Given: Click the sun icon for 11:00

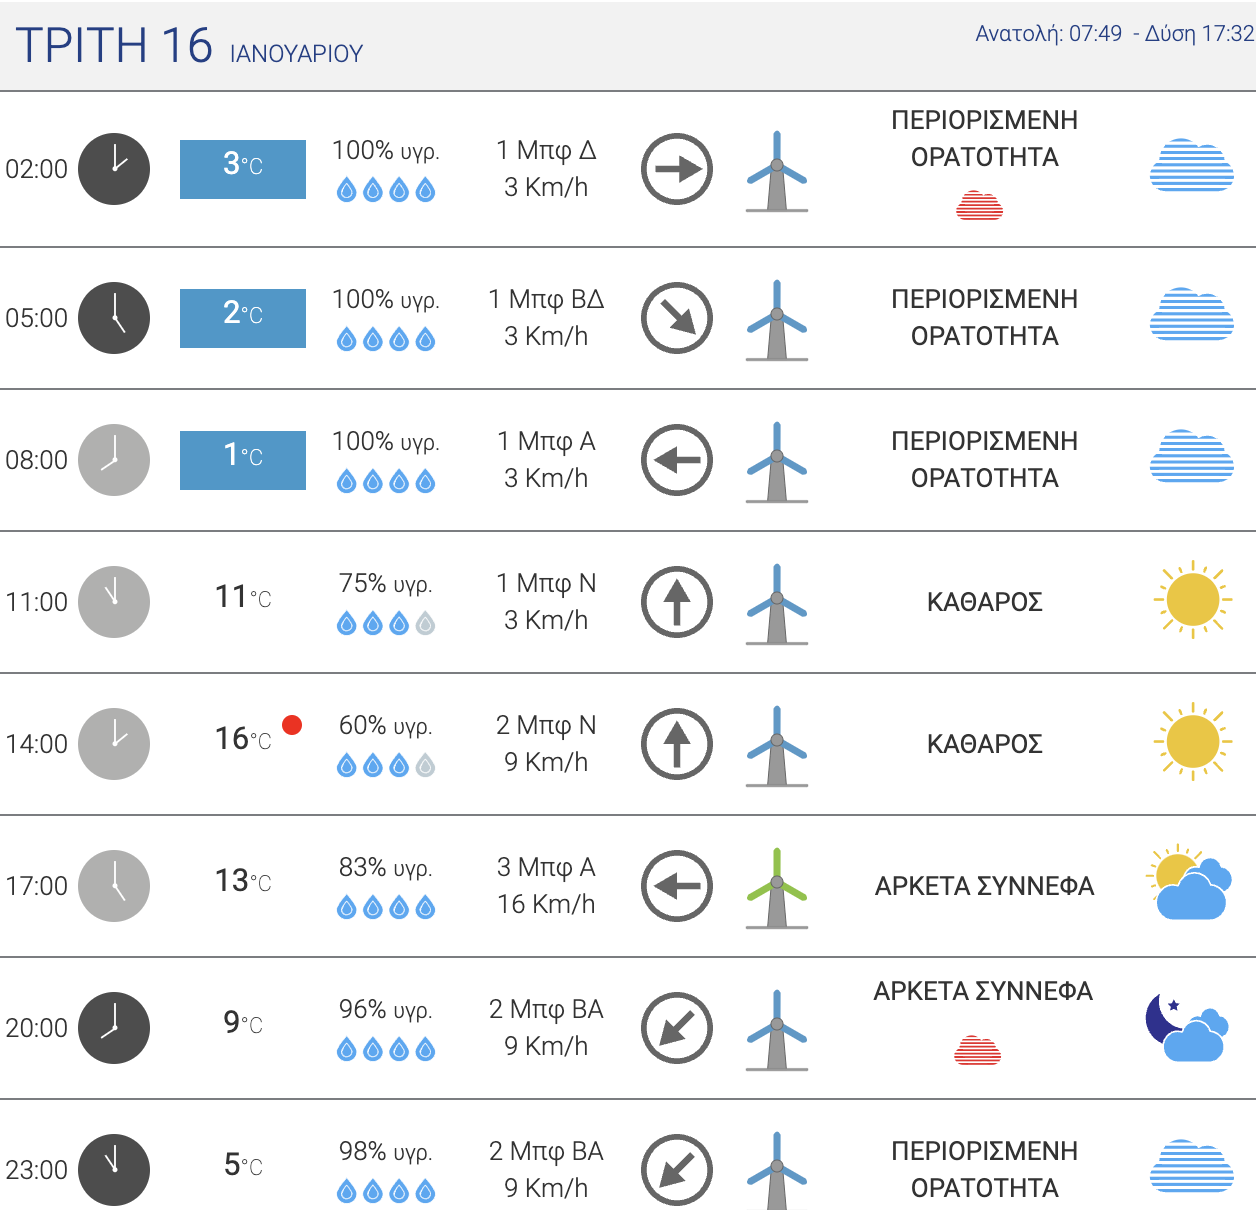Looking at the screenshot, I should [x=1192, y=601].
